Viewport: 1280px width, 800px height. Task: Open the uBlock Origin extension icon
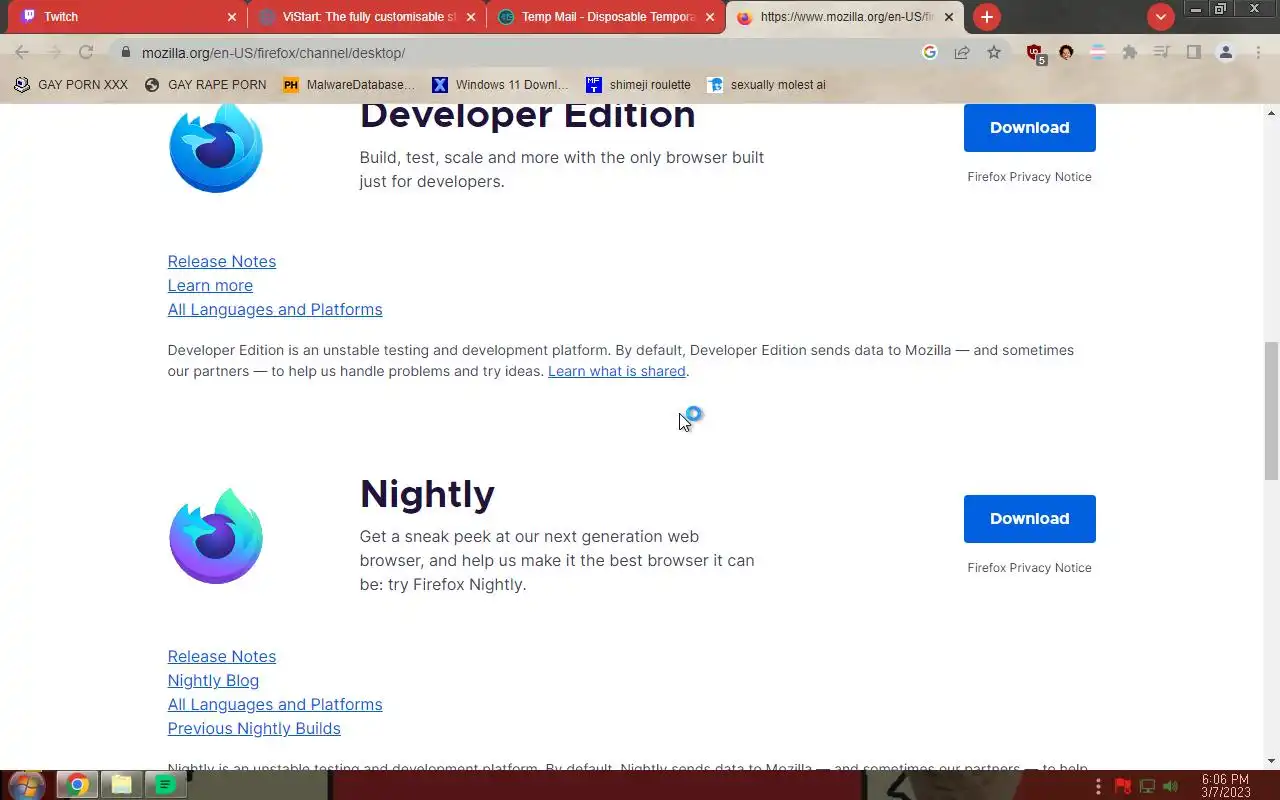pyautogui.click(x=1036, y=53)
